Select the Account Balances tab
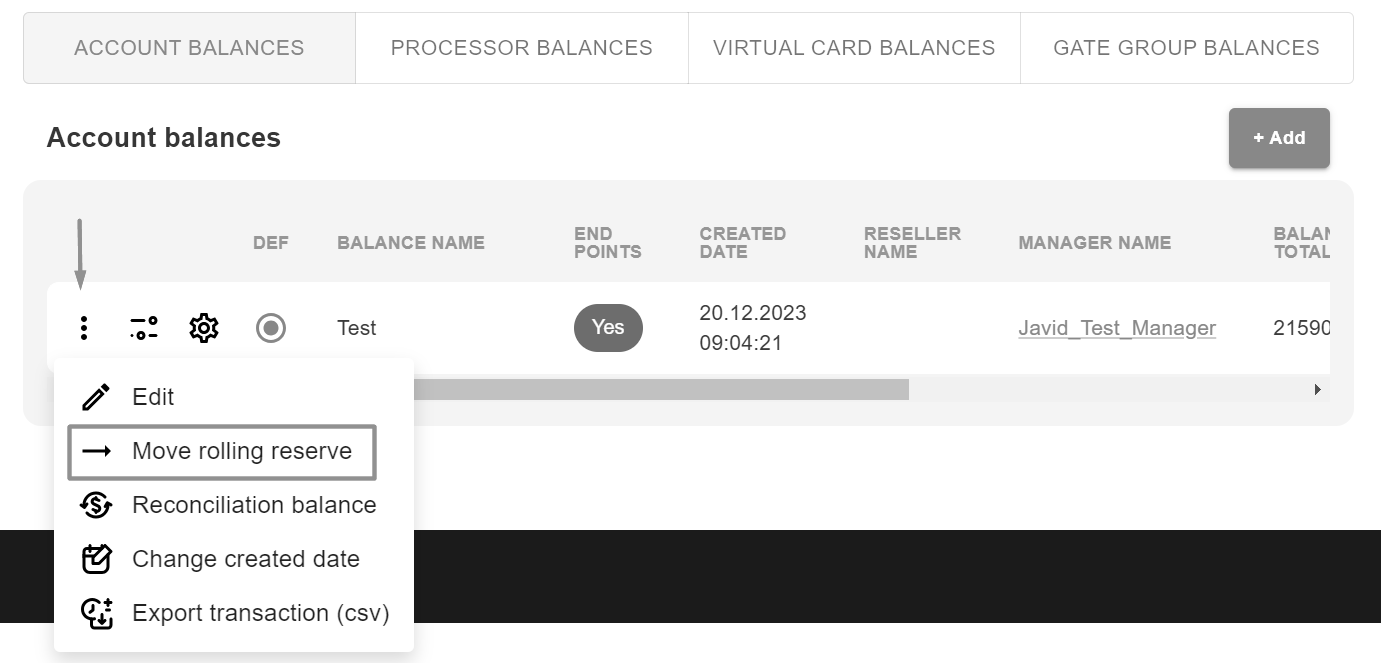 tap(189, 48)
